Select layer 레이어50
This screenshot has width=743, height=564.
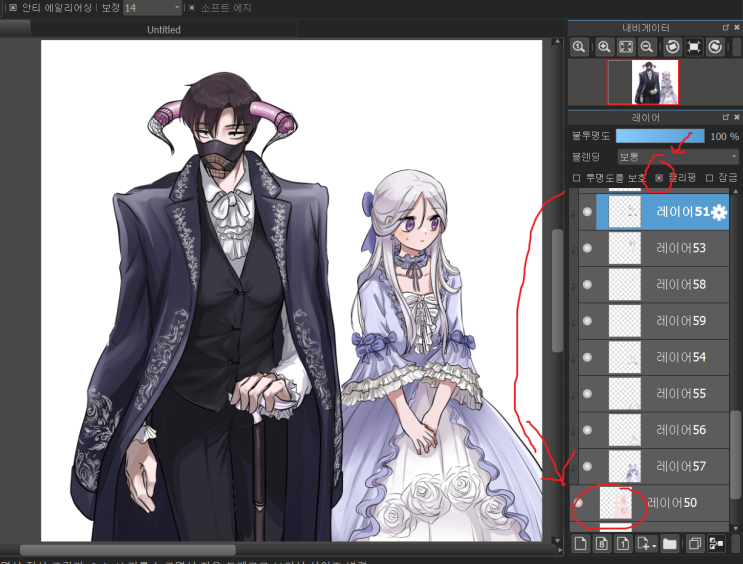point(649,503)
